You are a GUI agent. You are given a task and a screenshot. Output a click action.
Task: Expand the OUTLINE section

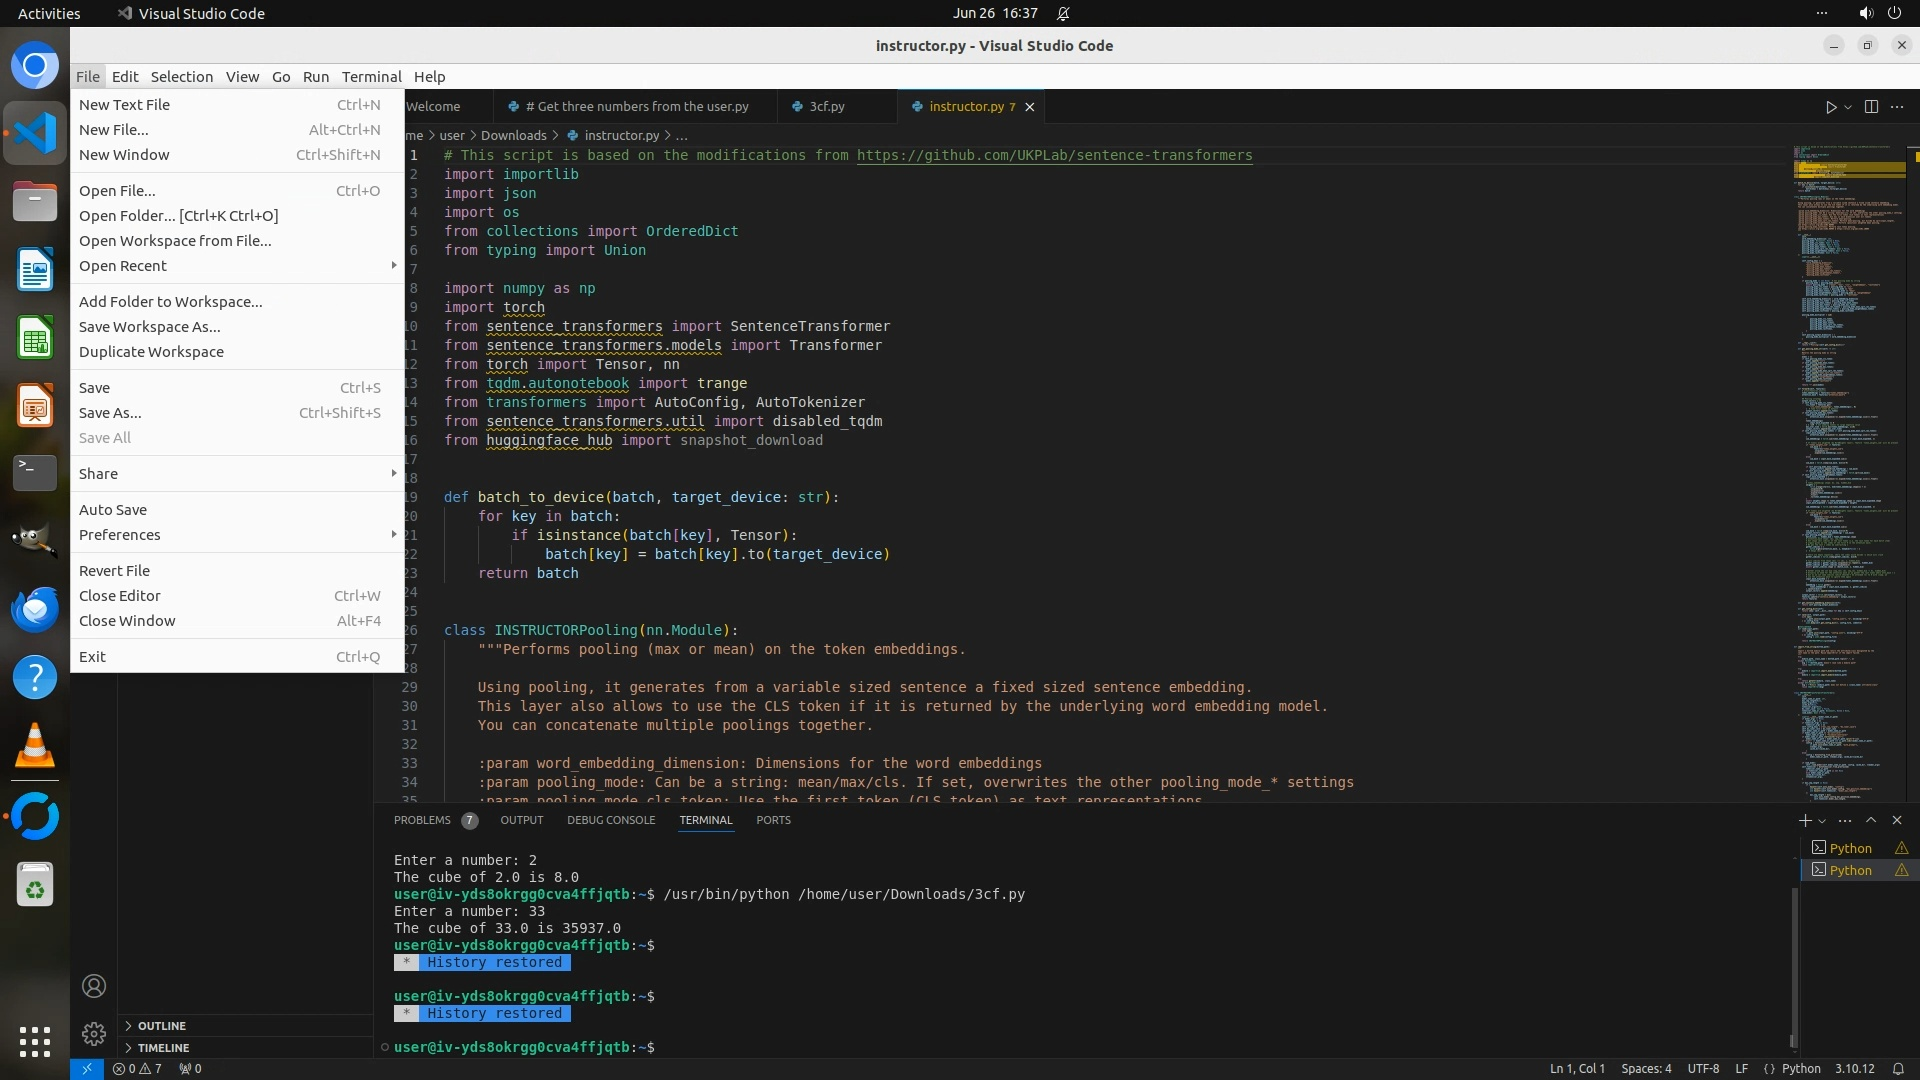pos(162,1026)
